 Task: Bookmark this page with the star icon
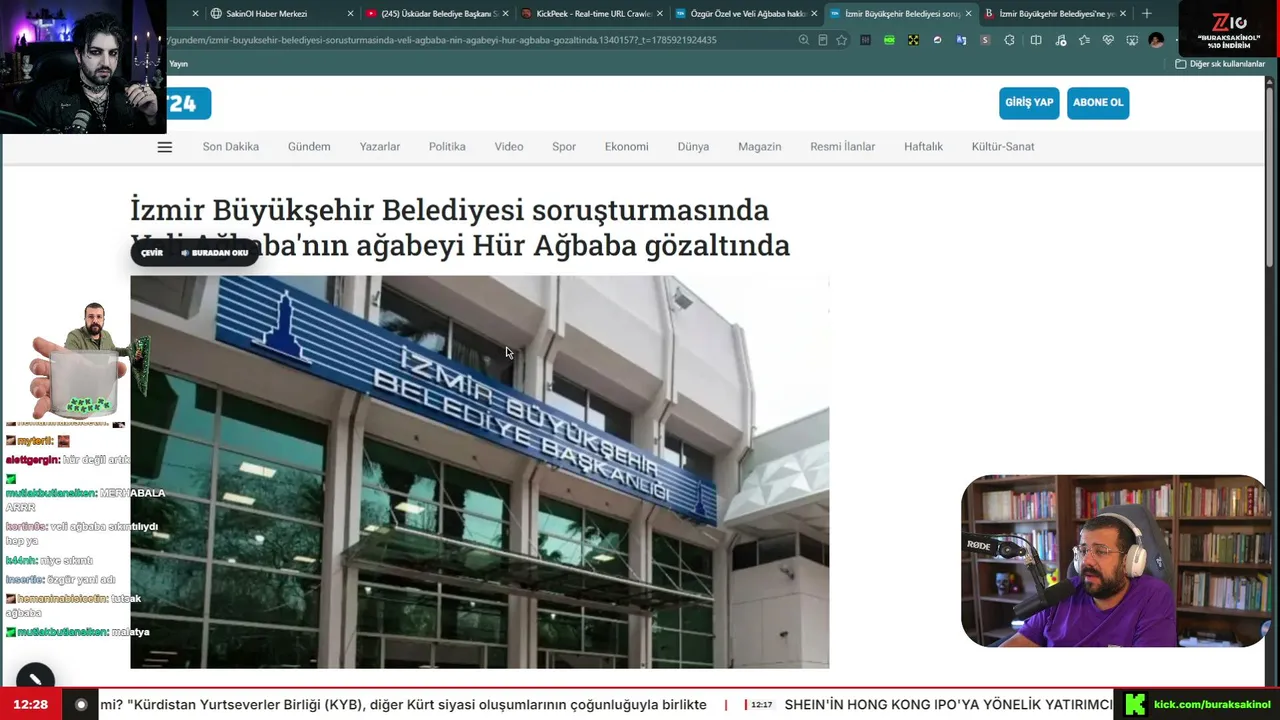(x=841, y=40)
